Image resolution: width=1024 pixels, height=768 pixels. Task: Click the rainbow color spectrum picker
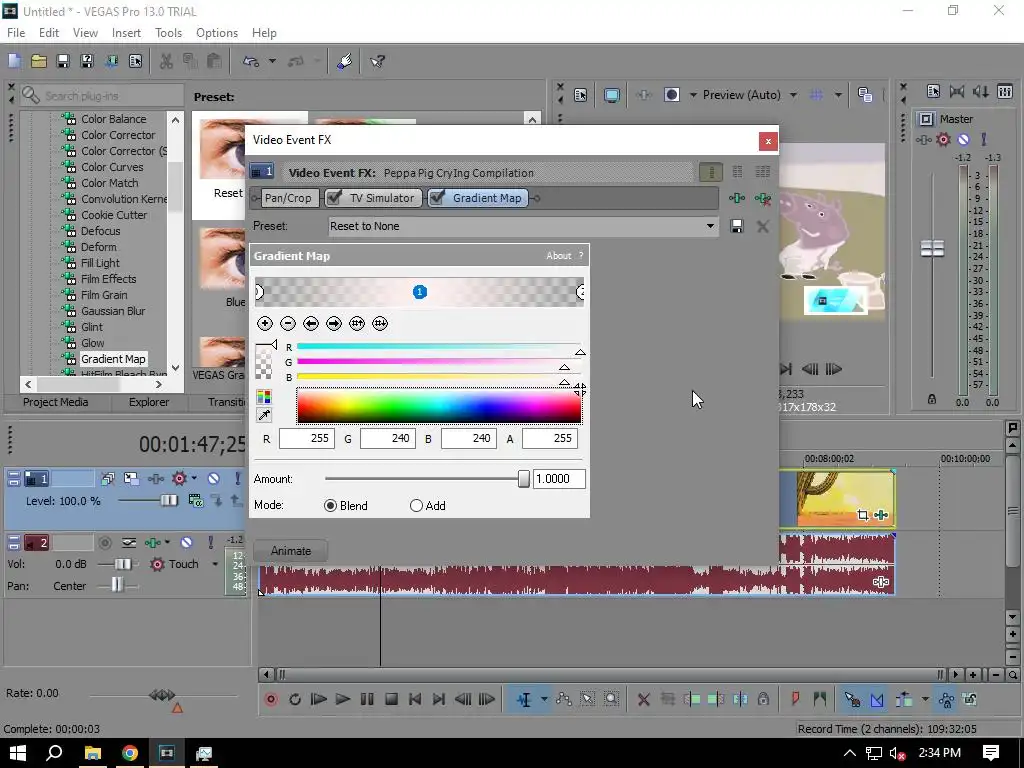[x=438, y=406]
